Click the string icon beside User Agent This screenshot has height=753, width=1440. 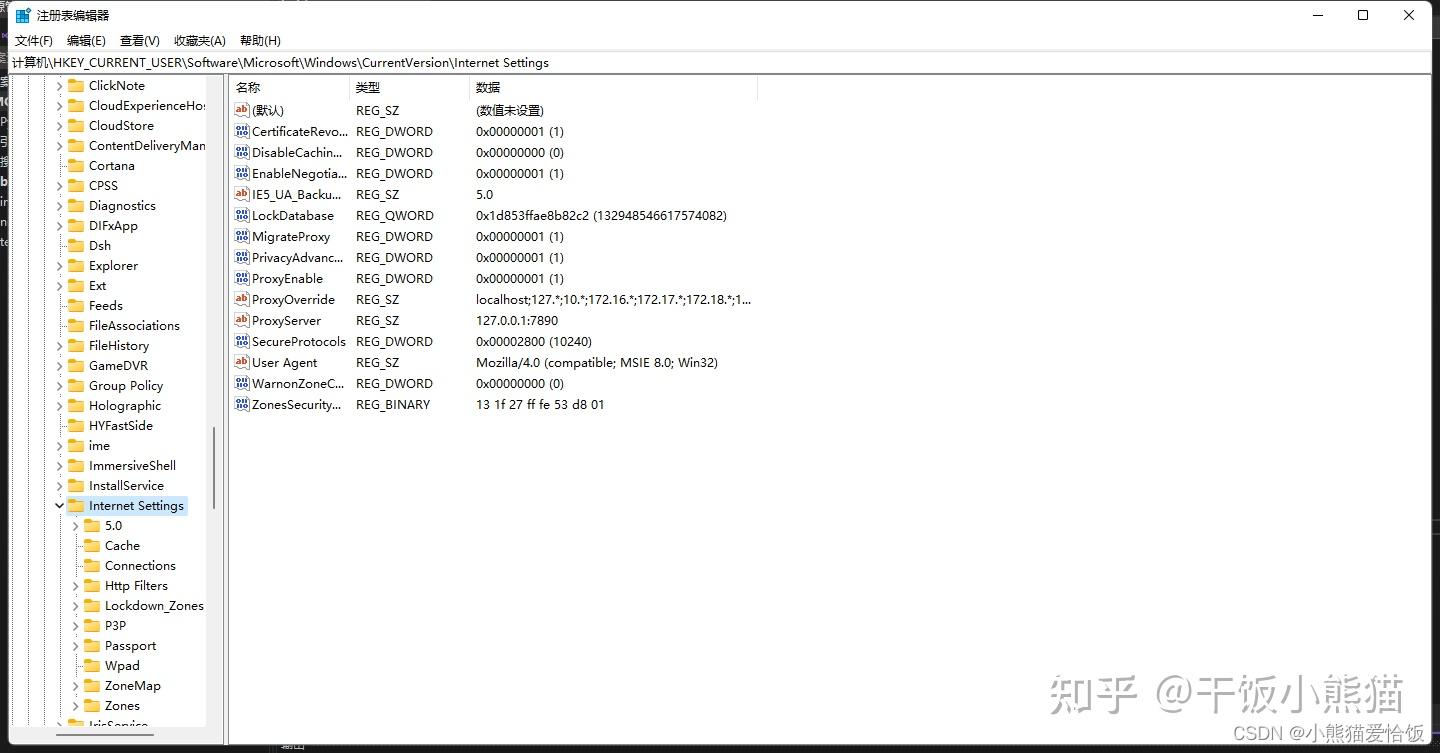[240, 362]
